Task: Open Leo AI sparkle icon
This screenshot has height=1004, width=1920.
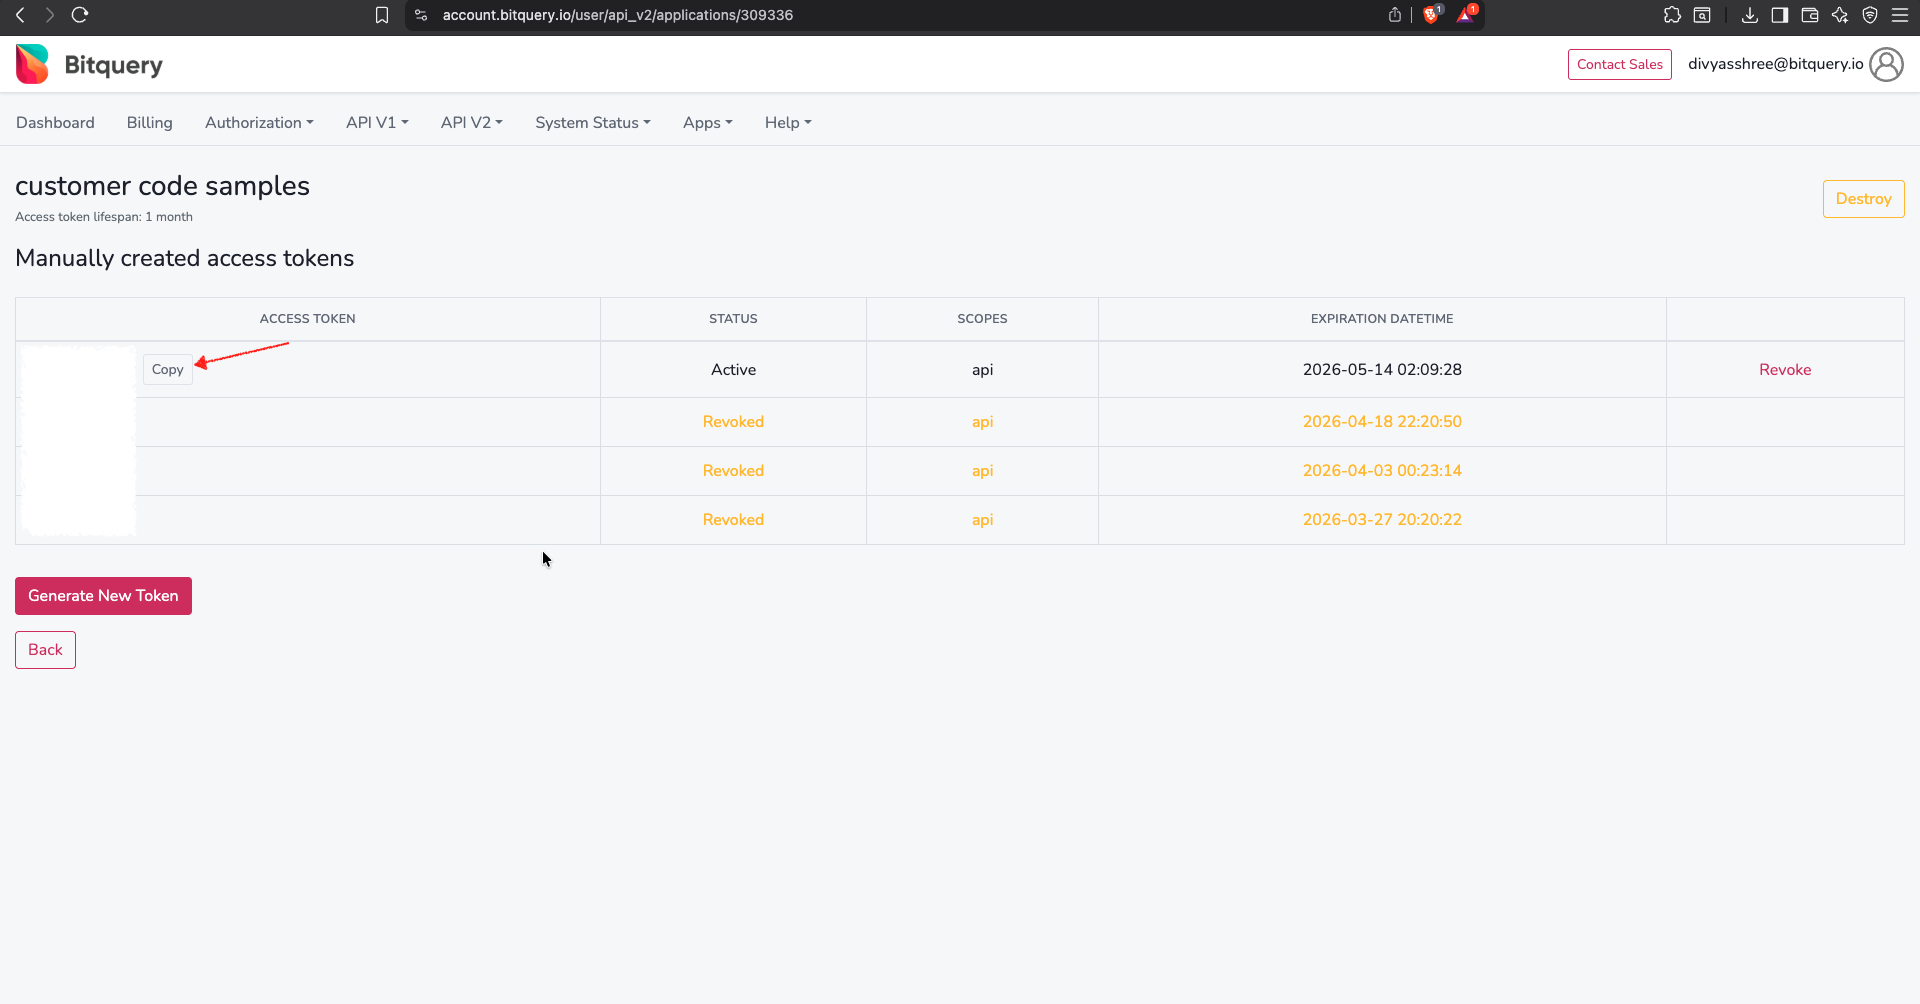Action: click(x=1840, y=15)
